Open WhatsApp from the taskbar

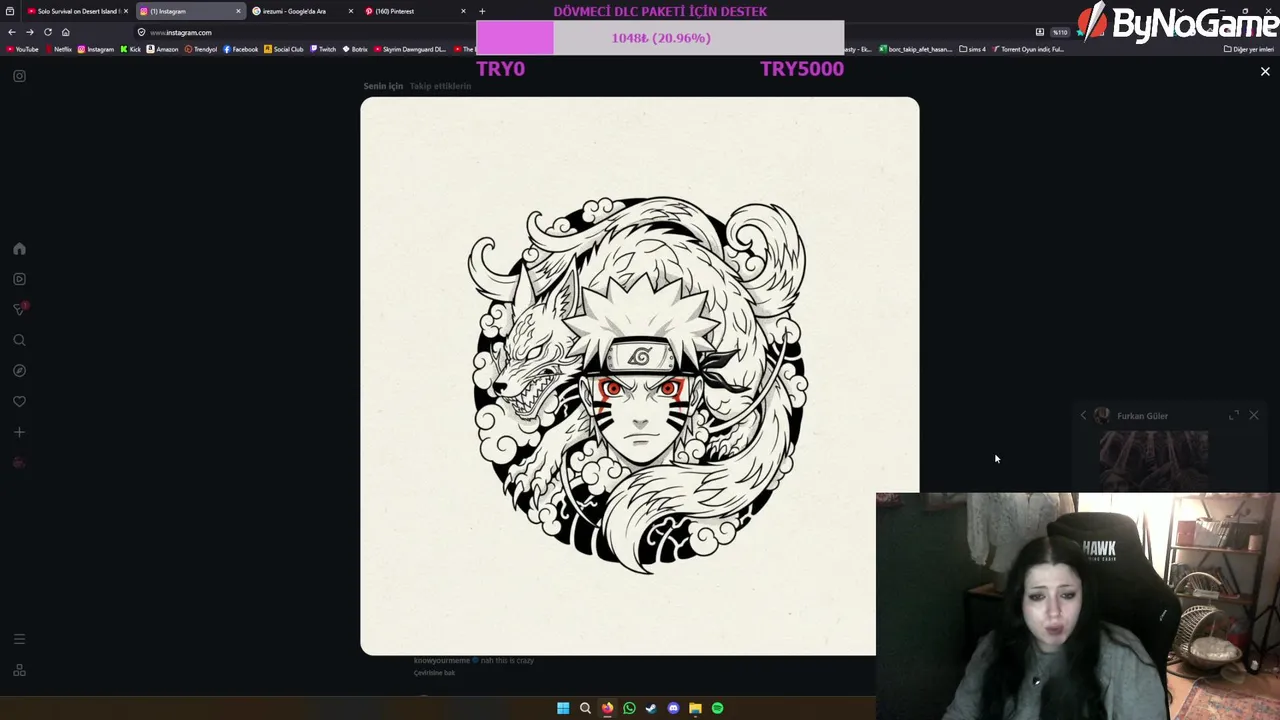tap(629, 708)
